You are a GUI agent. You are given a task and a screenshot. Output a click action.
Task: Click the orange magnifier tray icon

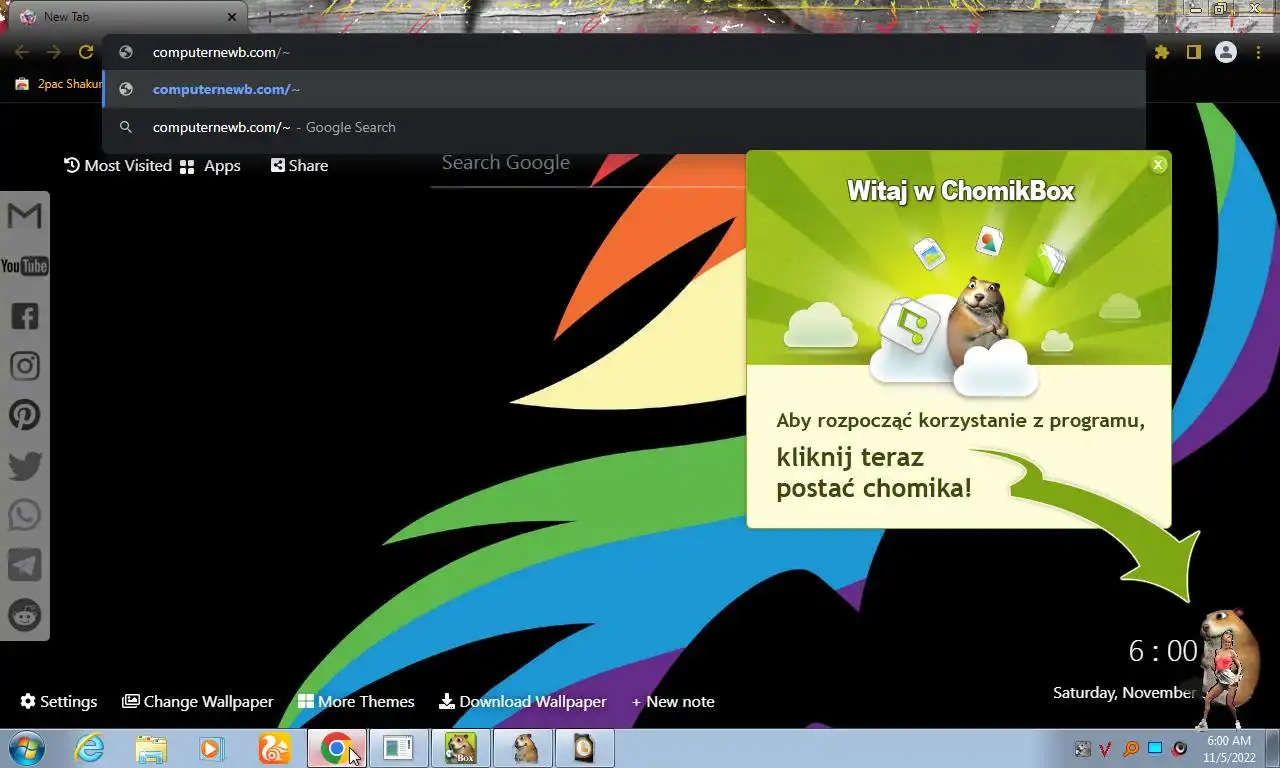point(1131,749)
